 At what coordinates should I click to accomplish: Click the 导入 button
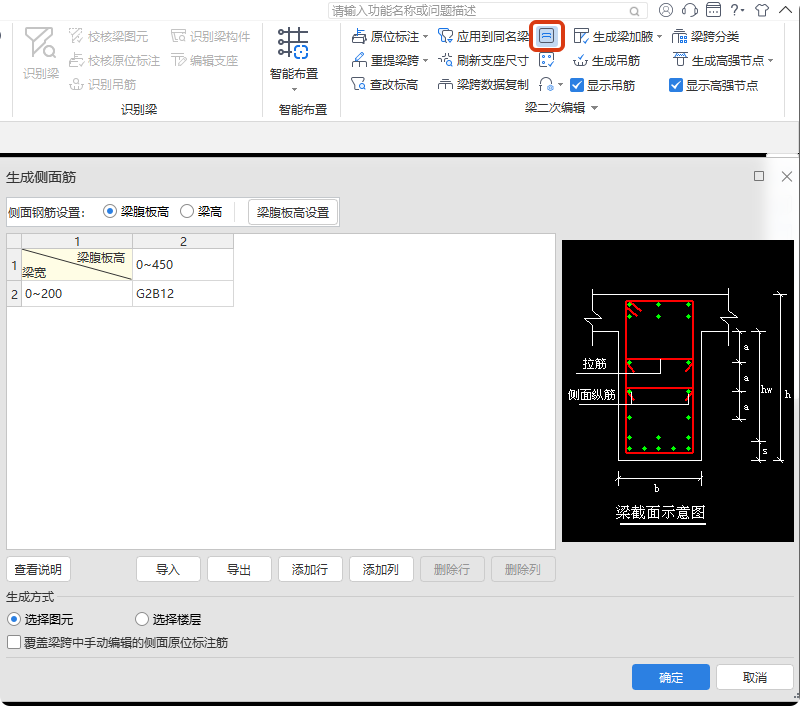click(x=168, y=569)
